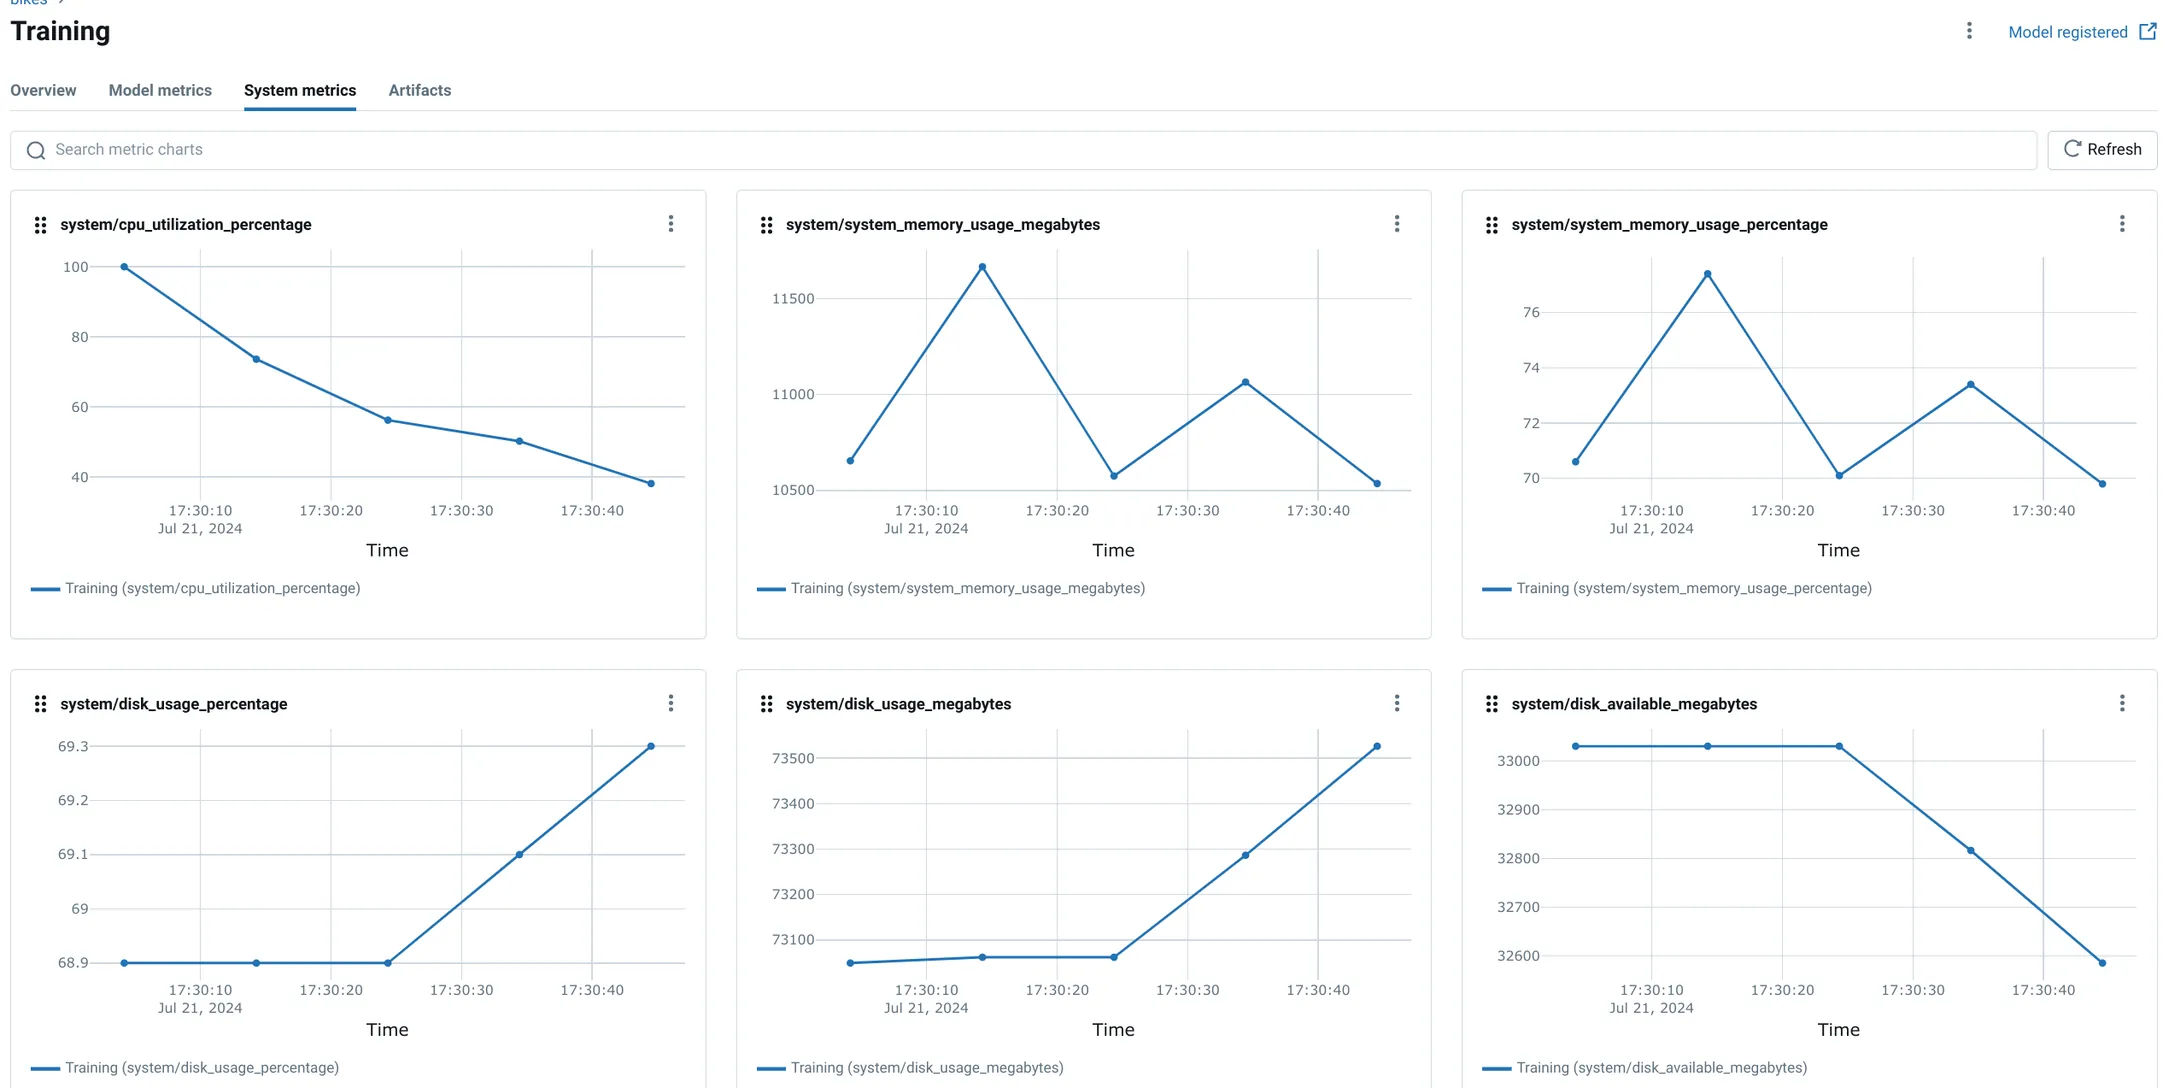Open the Artifacts tab
Image resolution: width=2169 pixels, height=1088 pixels.
coord(420,90)
